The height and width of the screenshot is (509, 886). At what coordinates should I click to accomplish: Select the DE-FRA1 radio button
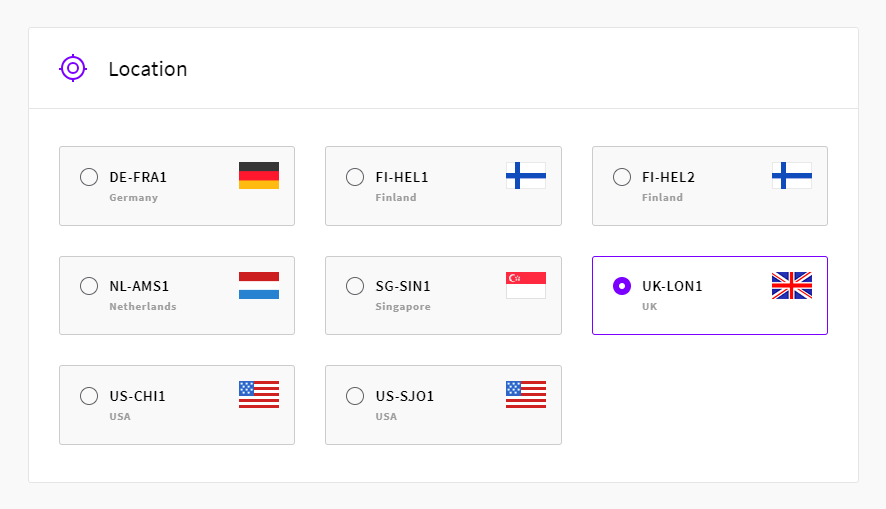tap(89, 177)
